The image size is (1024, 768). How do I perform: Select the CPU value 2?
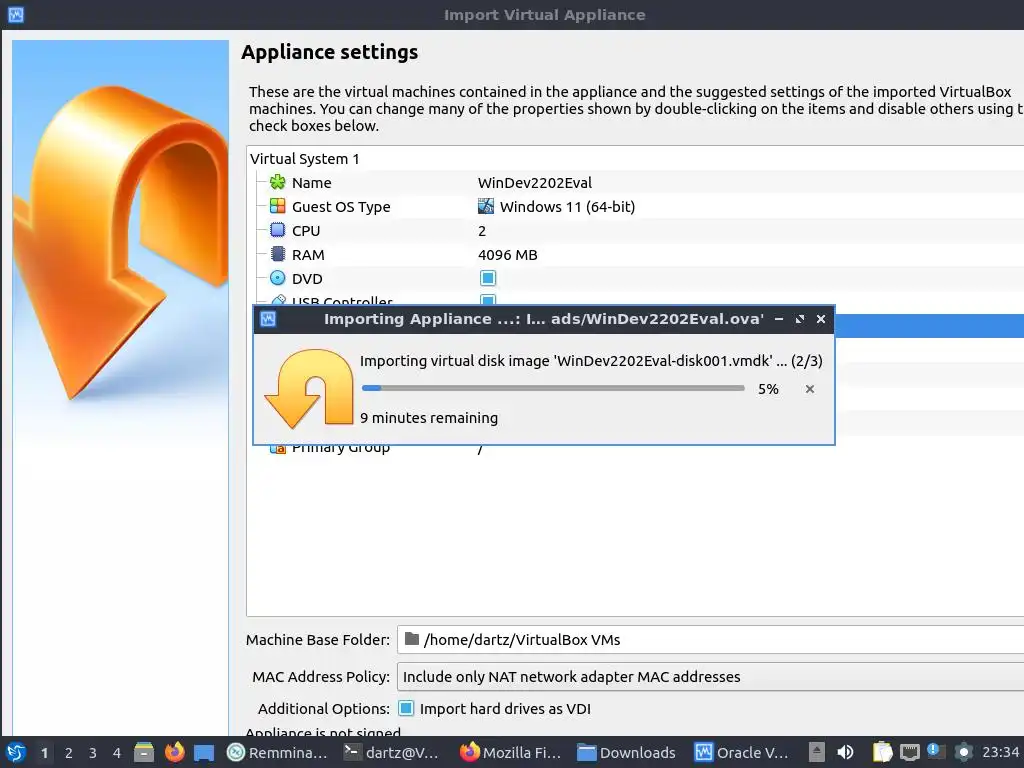tap(482, 231)
